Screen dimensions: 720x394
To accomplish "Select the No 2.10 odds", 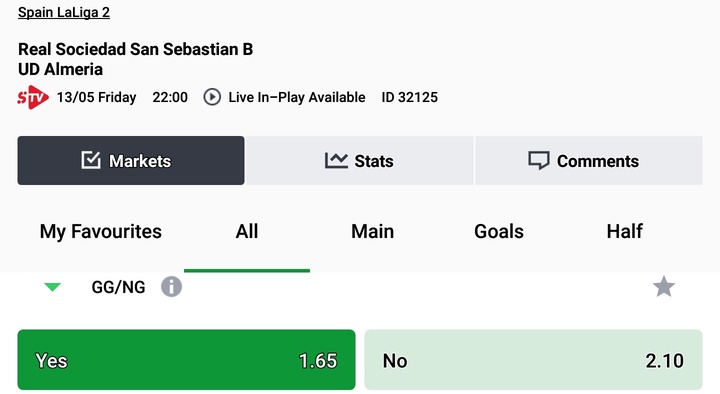I will [534, 360].
